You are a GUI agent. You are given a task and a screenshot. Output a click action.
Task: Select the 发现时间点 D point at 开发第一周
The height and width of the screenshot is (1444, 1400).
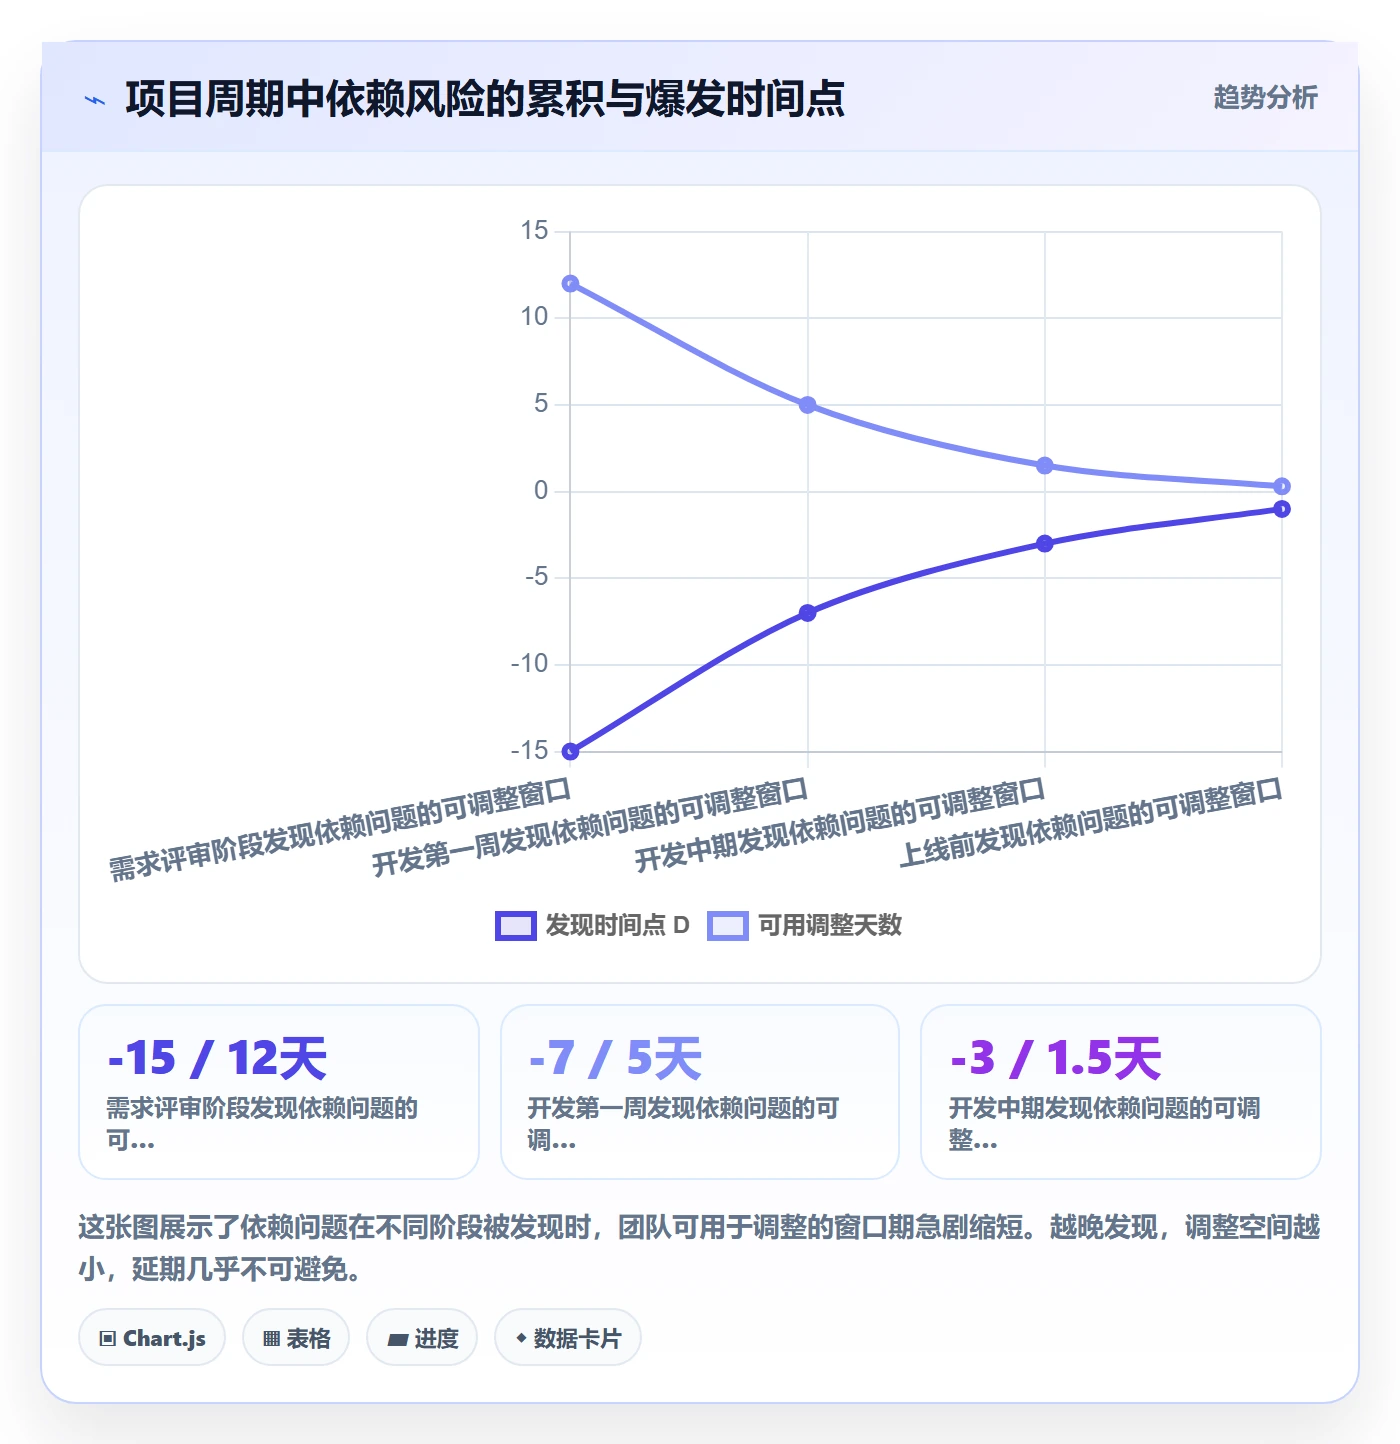(x=808, y=613)
